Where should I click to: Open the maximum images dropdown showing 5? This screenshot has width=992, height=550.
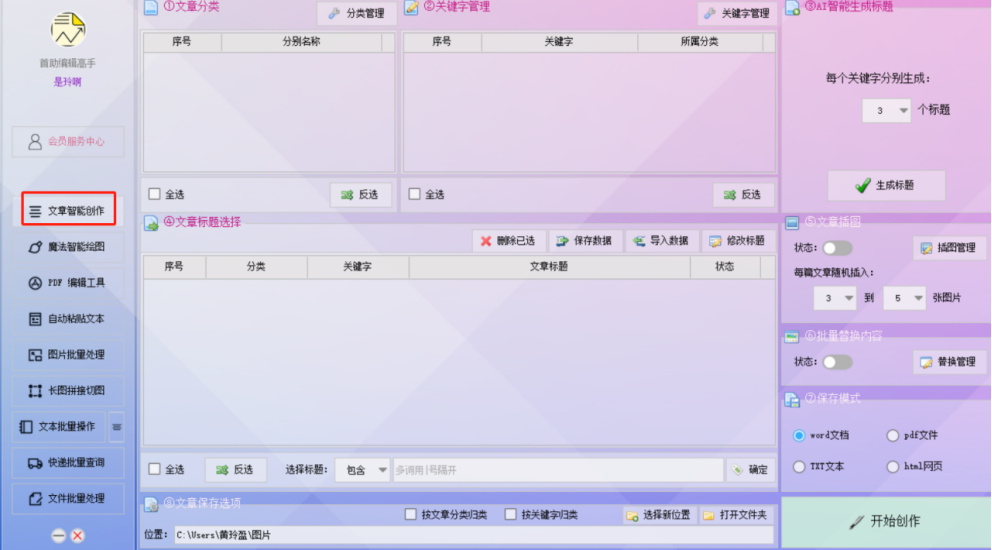904,298
